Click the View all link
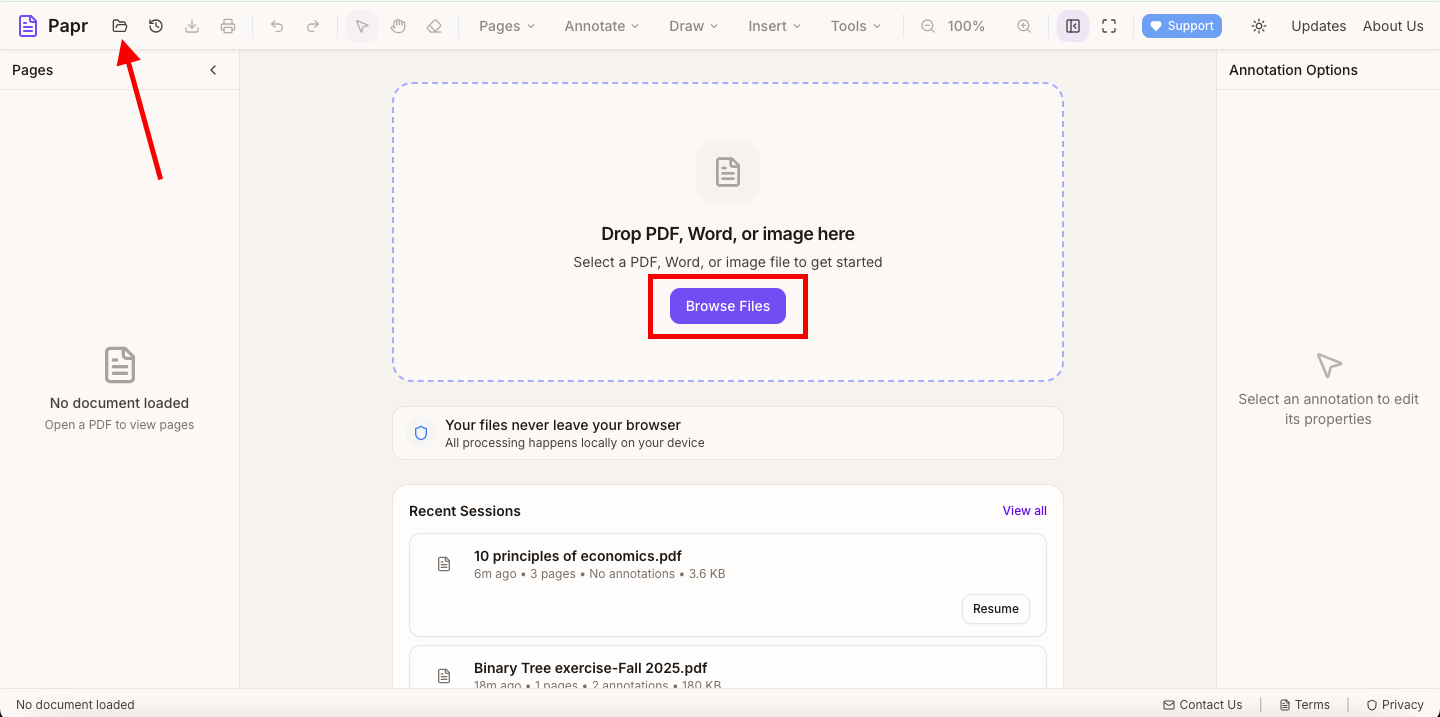 click(1024, 511)
